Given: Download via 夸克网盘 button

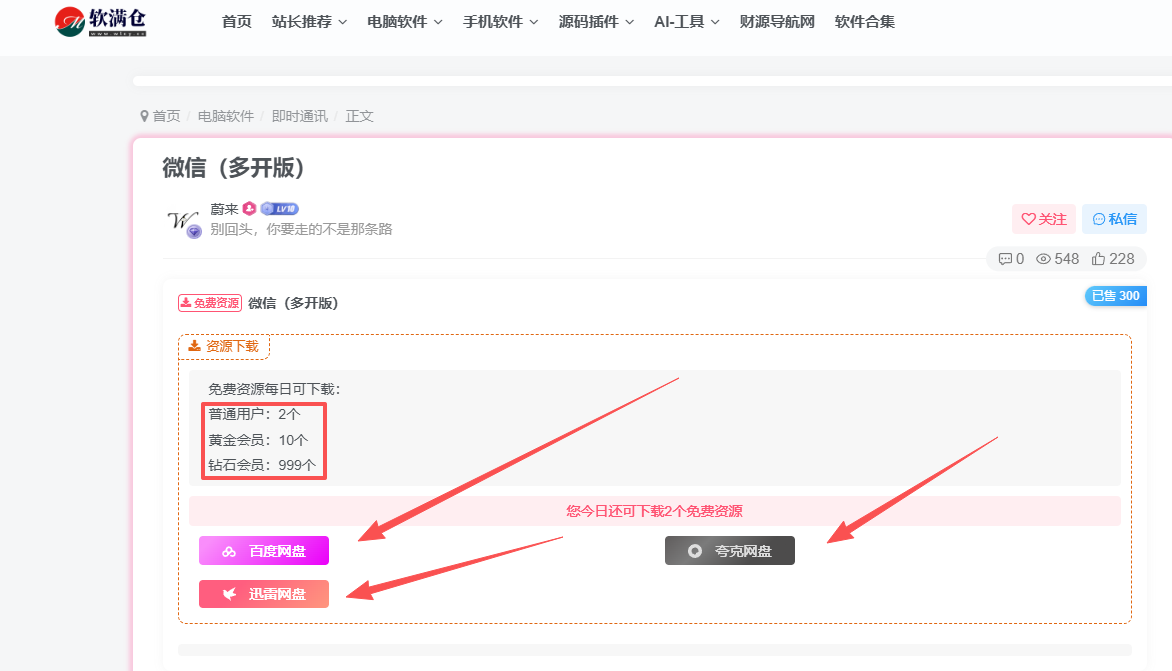Looking at the screenshot, I should point(730,551).
